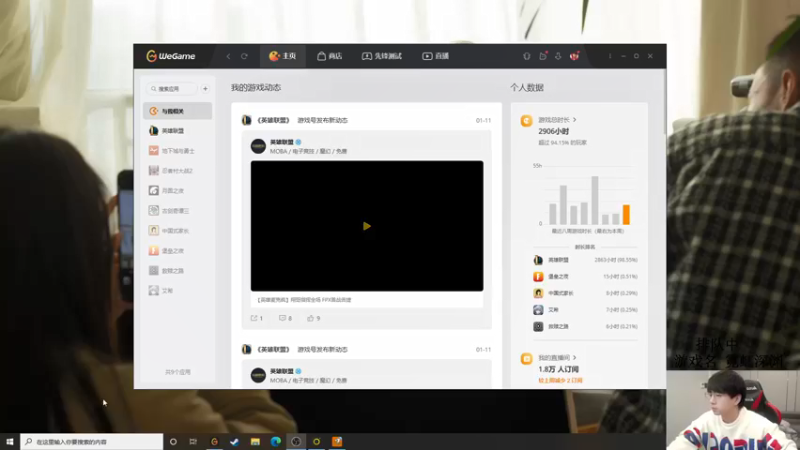This screenshot has height=450, width=800.
Task: Open Microsoft Edge from the taskbar
Action: tap(276, 441)
